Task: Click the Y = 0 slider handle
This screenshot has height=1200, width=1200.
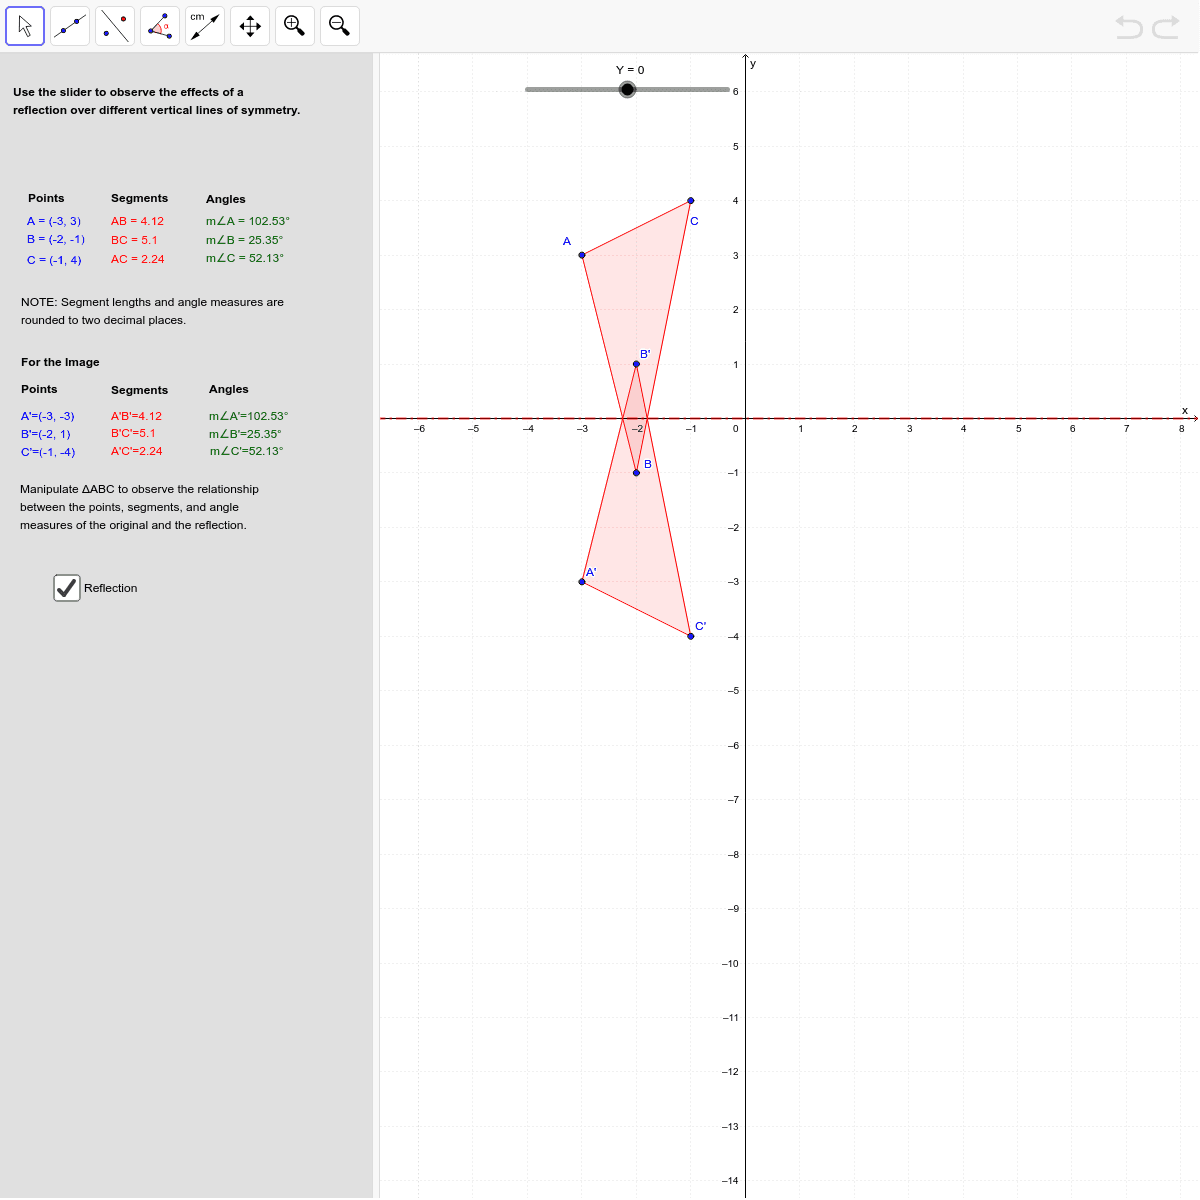Action: [627, 90]
